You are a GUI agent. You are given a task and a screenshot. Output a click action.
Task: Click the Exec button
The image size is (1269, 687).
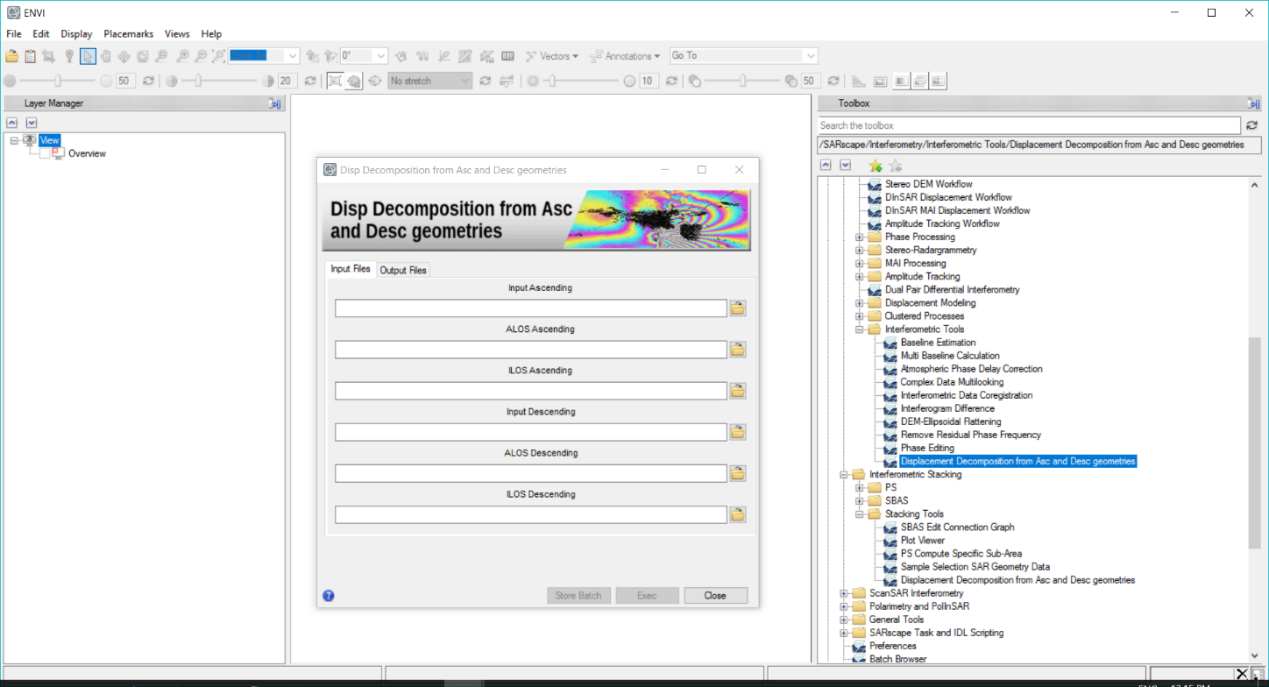click(x=647, y=595)
